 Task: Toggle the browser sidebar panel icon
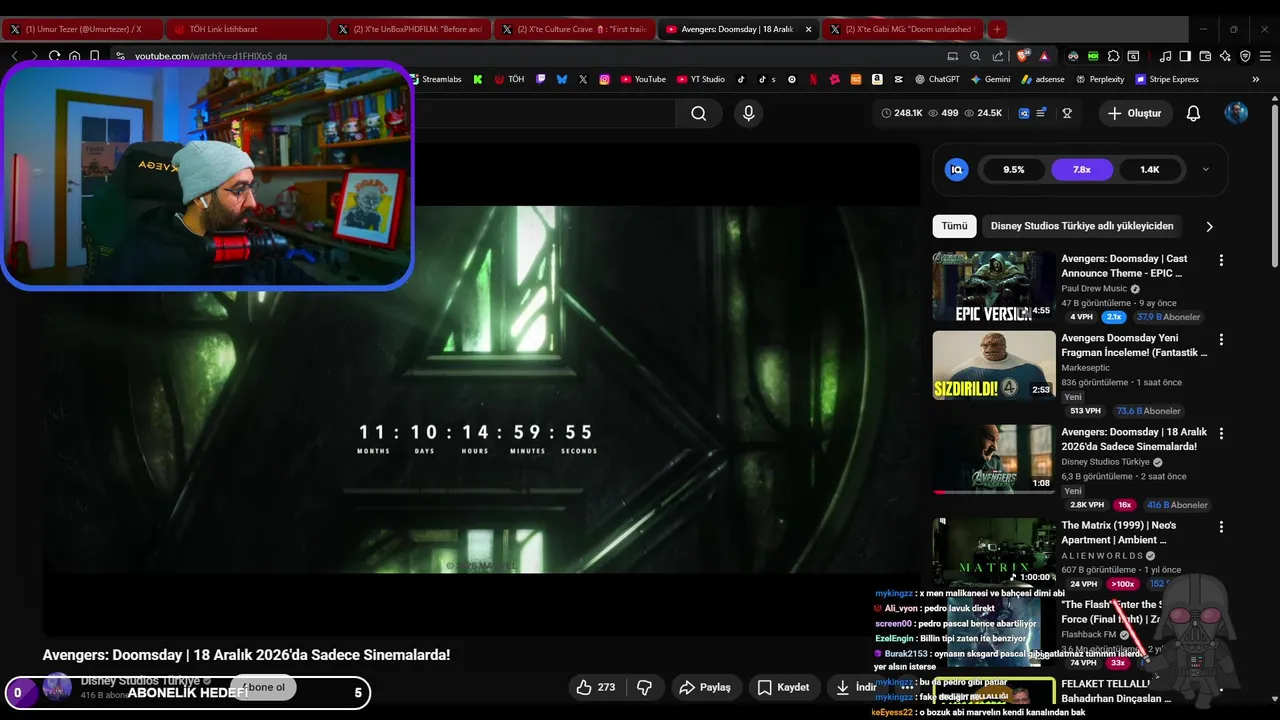click(1185, 56)
